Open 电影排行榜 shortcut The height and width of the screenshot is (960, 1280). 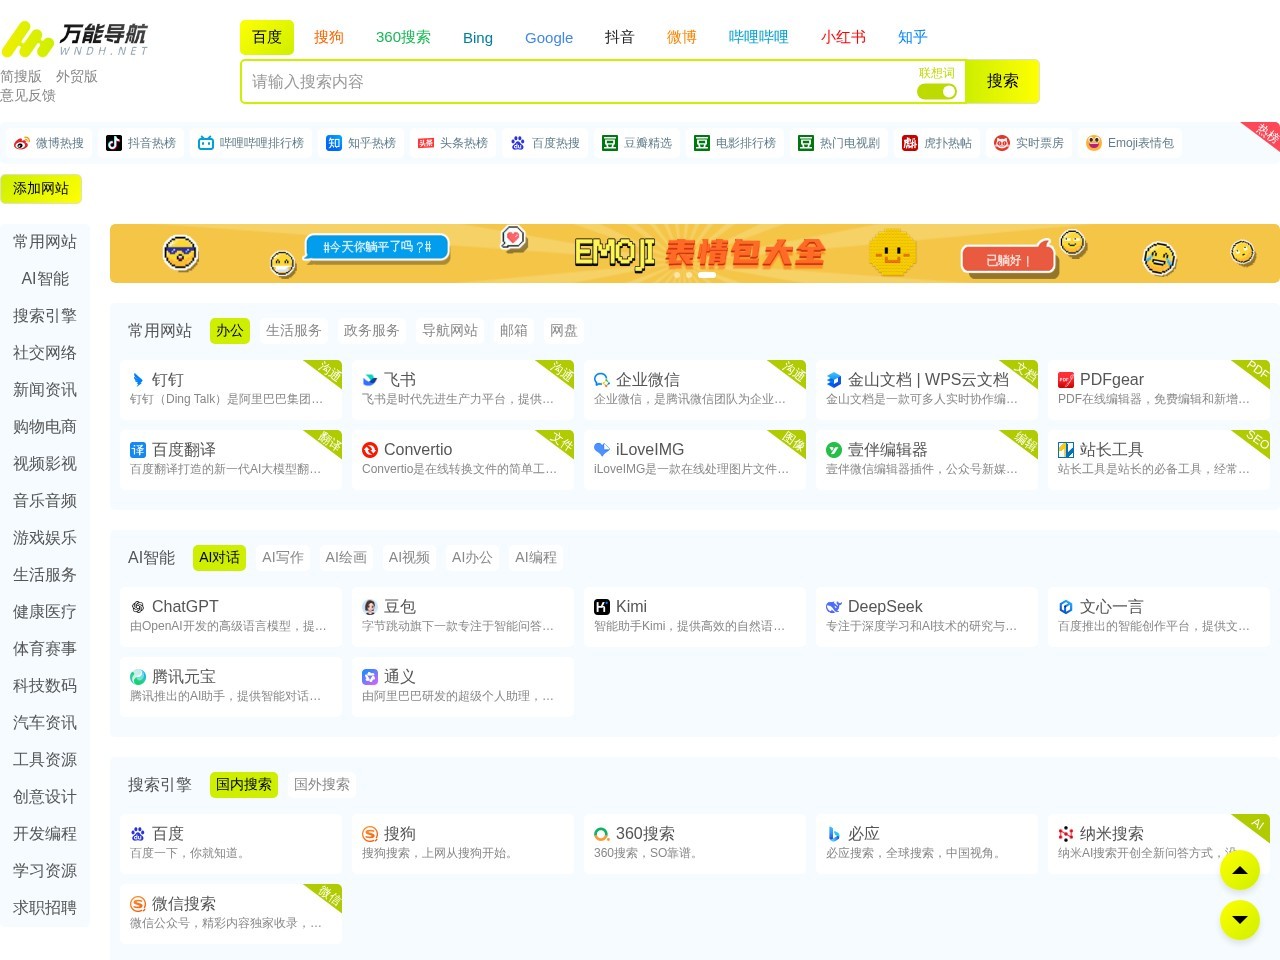click(x=735, y=143)
